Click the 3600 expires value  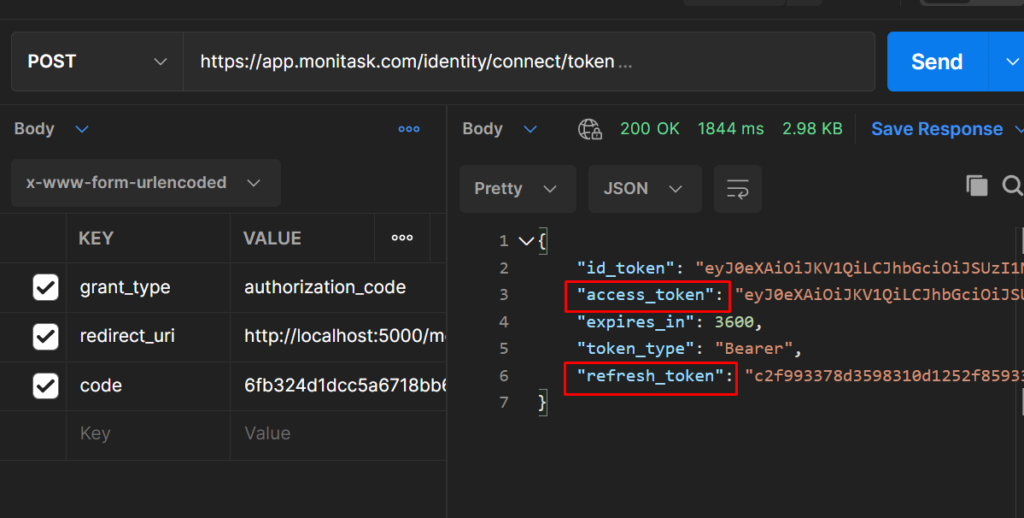click(734, 322)
